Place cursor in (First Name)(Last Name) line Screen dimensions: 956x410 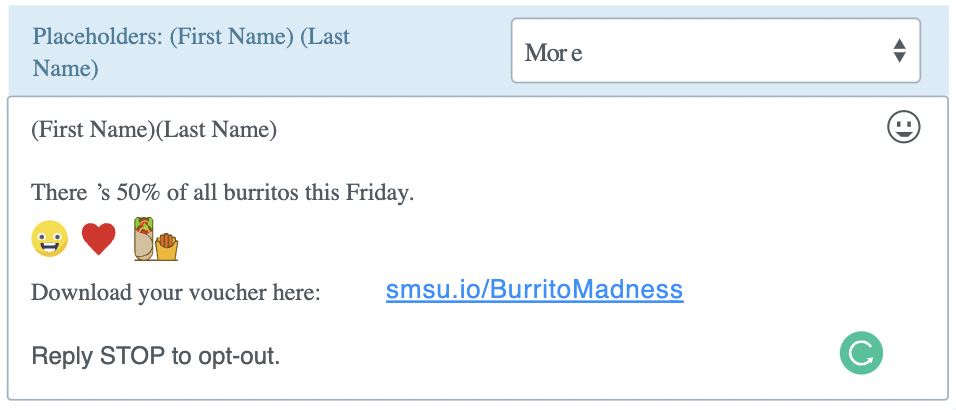(154, 130)
